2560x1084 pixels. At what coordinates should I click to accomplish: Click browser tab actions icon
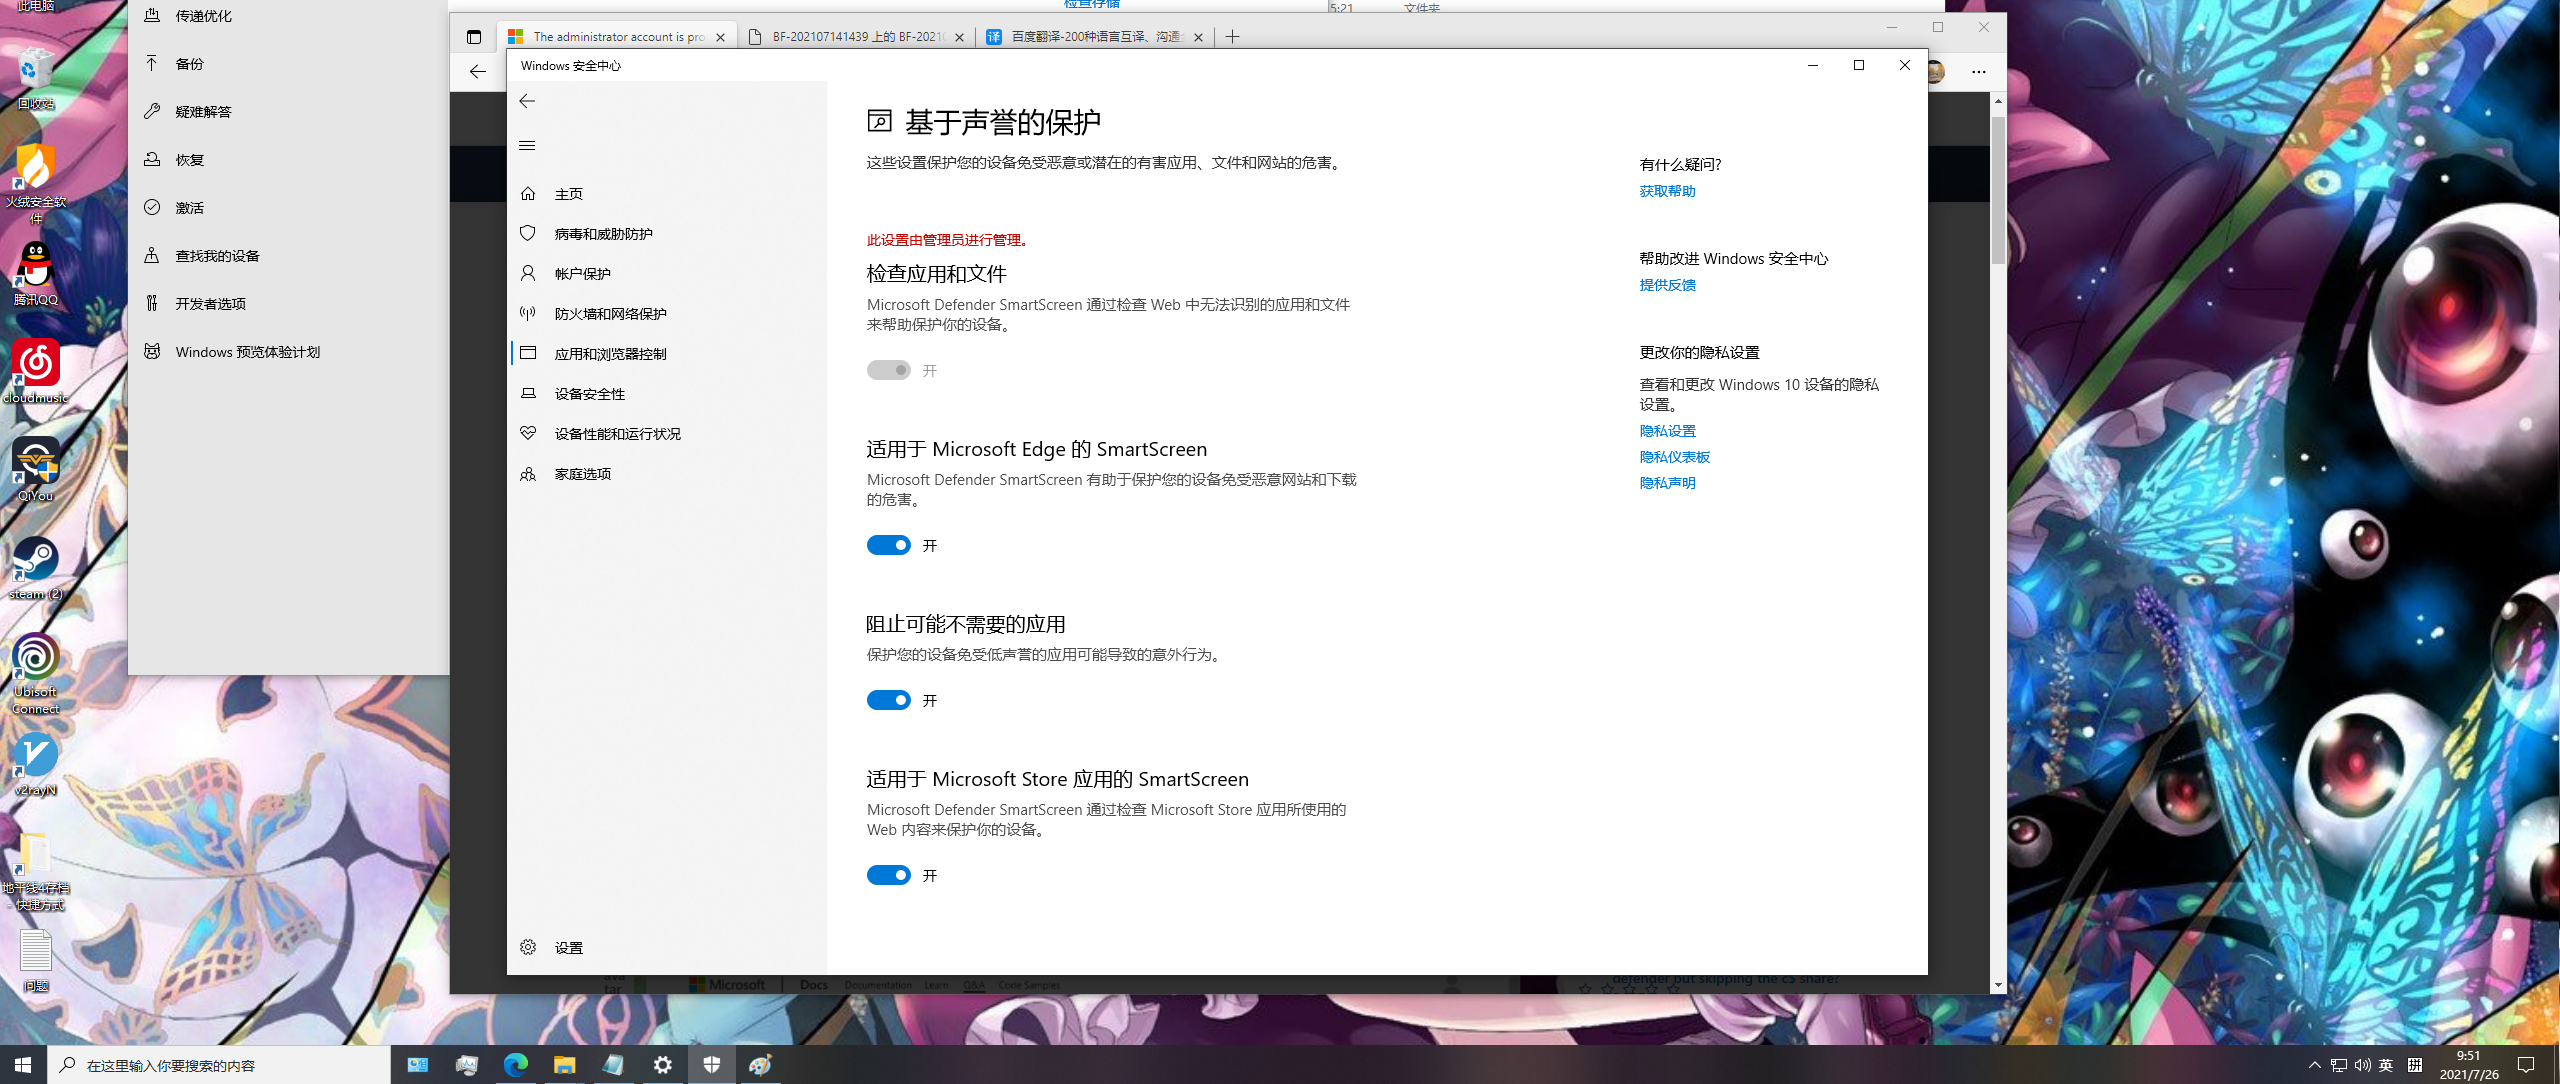tap(474, 37)
